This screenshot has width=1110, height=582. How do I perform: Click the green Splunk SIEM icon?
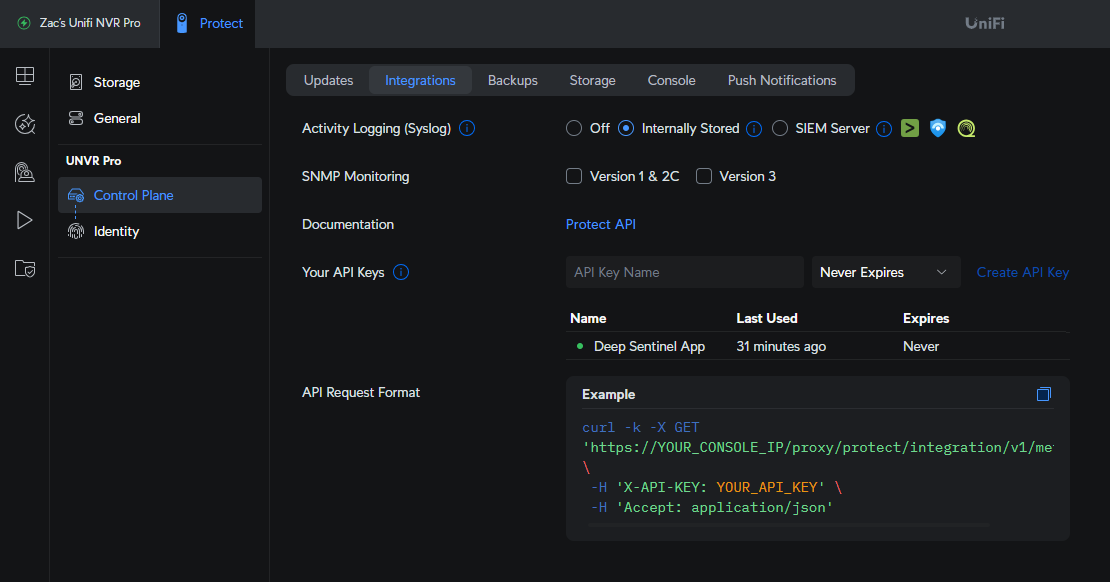click(x=909, y=128)
